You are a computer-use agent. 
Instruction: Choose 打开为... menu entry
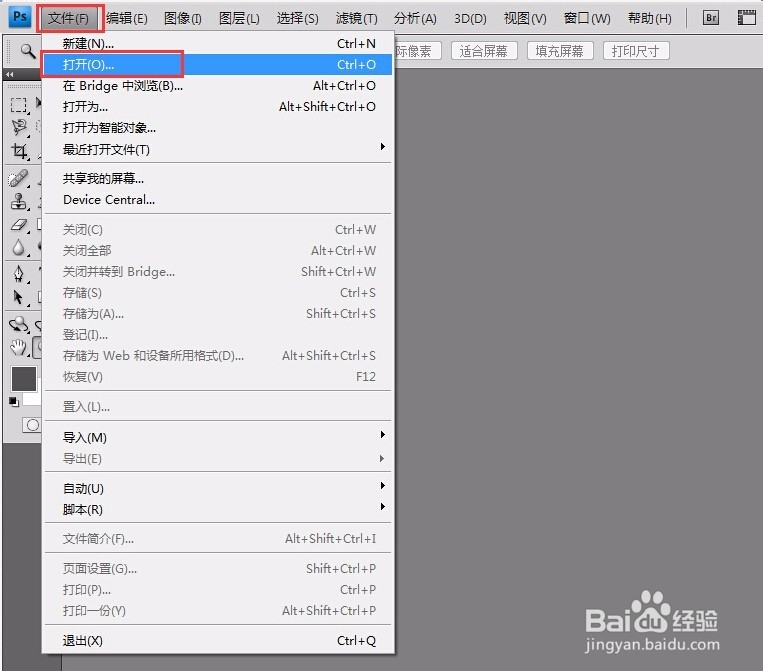point(218,107)
